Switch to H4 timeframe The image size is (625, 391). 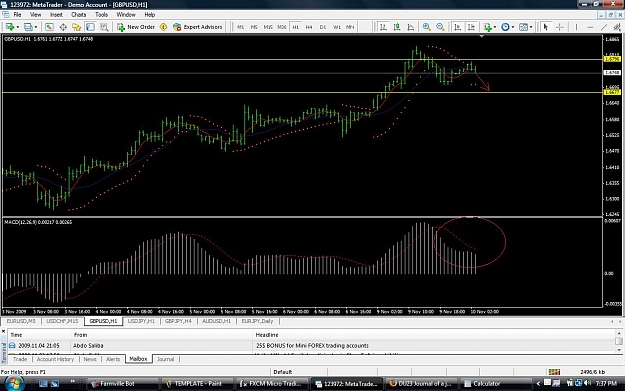point(309,27)
